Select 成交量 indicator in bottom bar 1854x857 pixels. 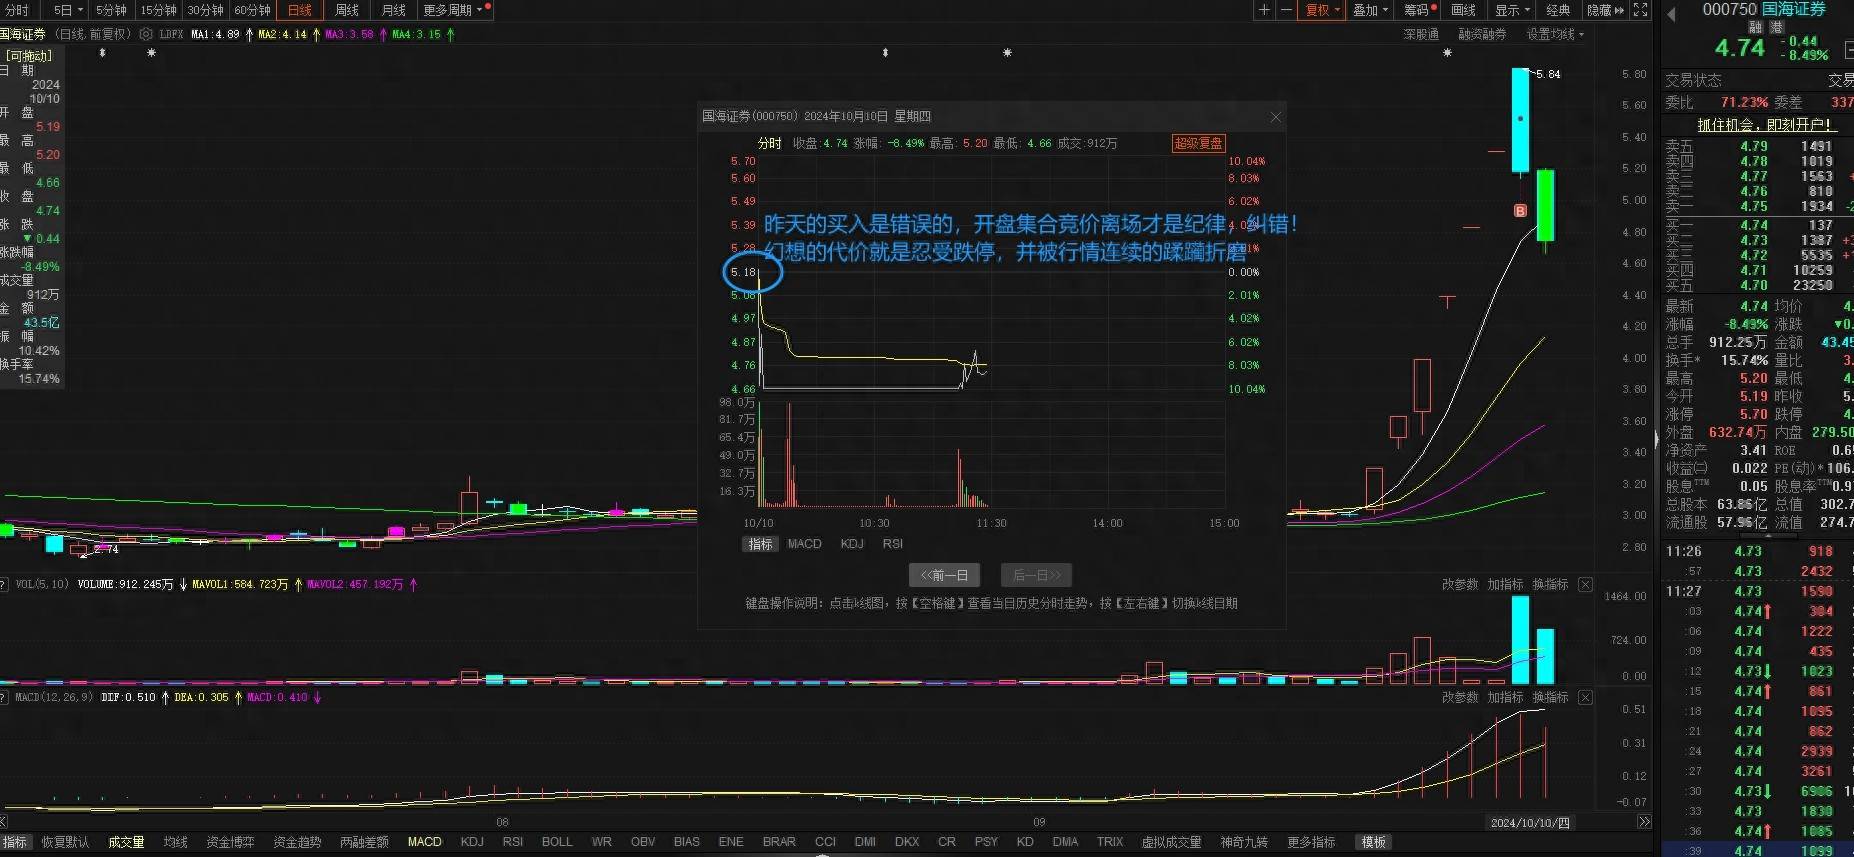tap(126, 842)
